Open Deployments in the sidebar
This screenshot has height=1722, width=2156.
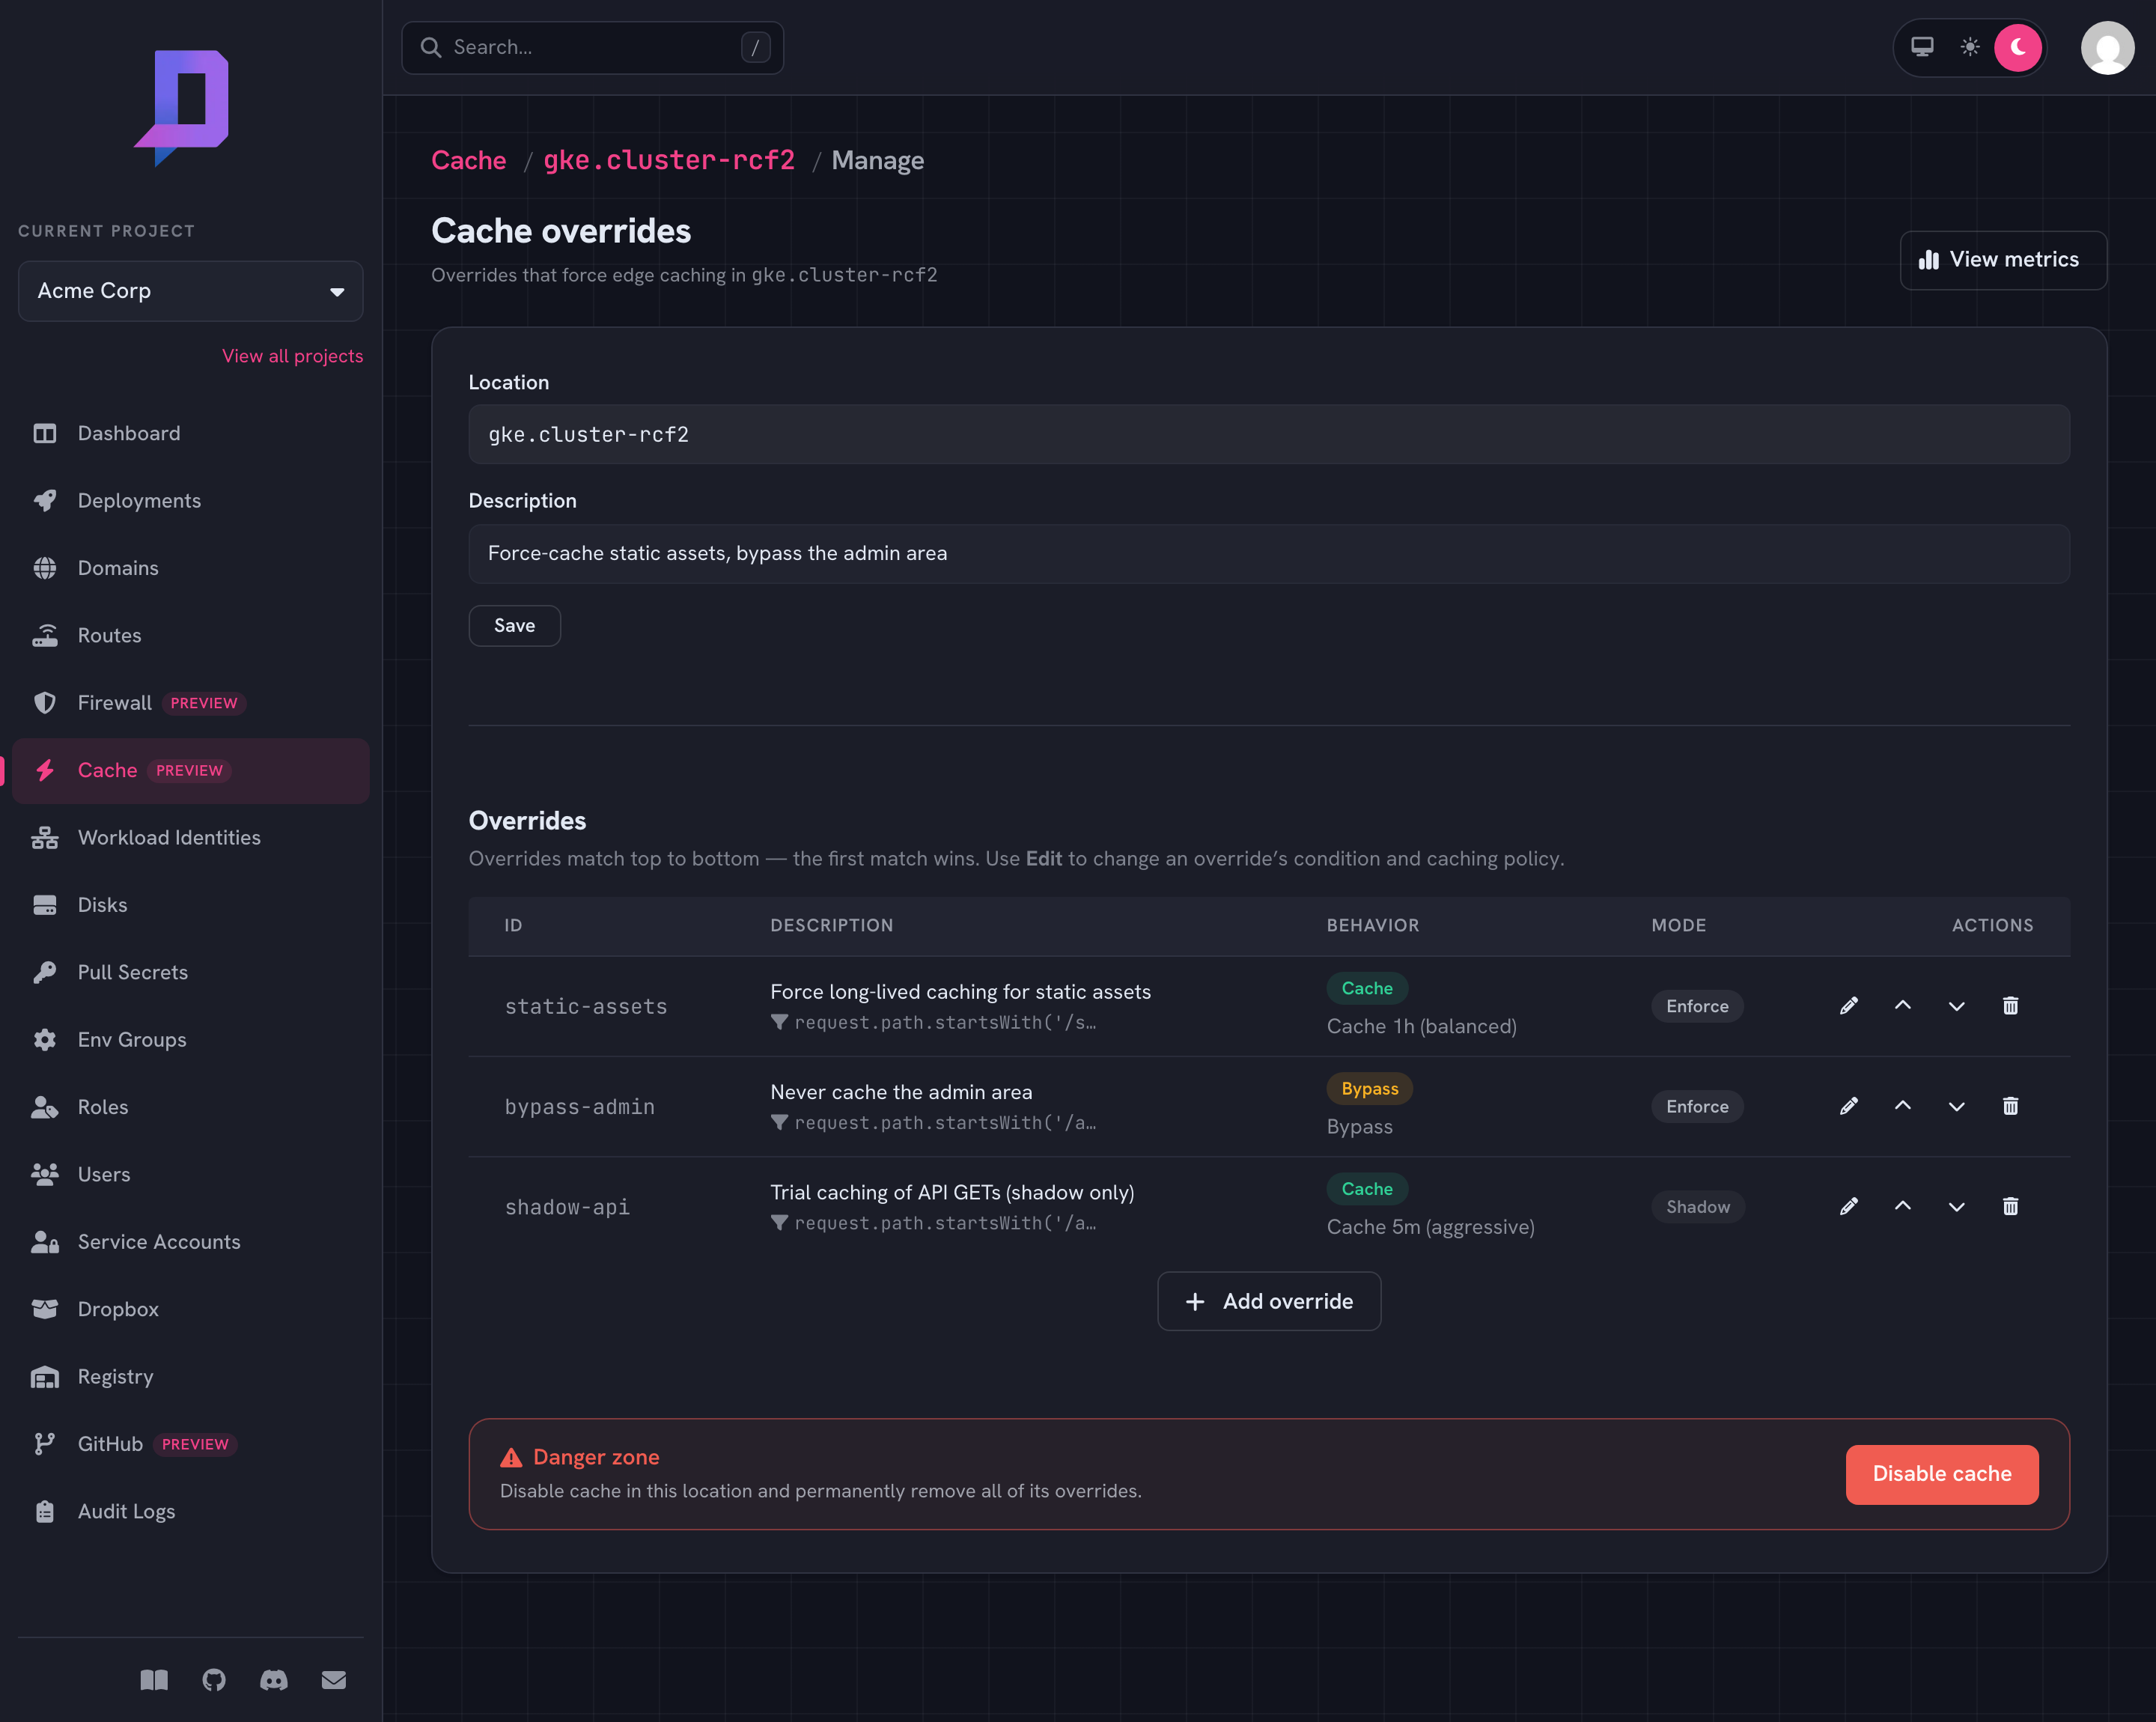pos(190,501)
